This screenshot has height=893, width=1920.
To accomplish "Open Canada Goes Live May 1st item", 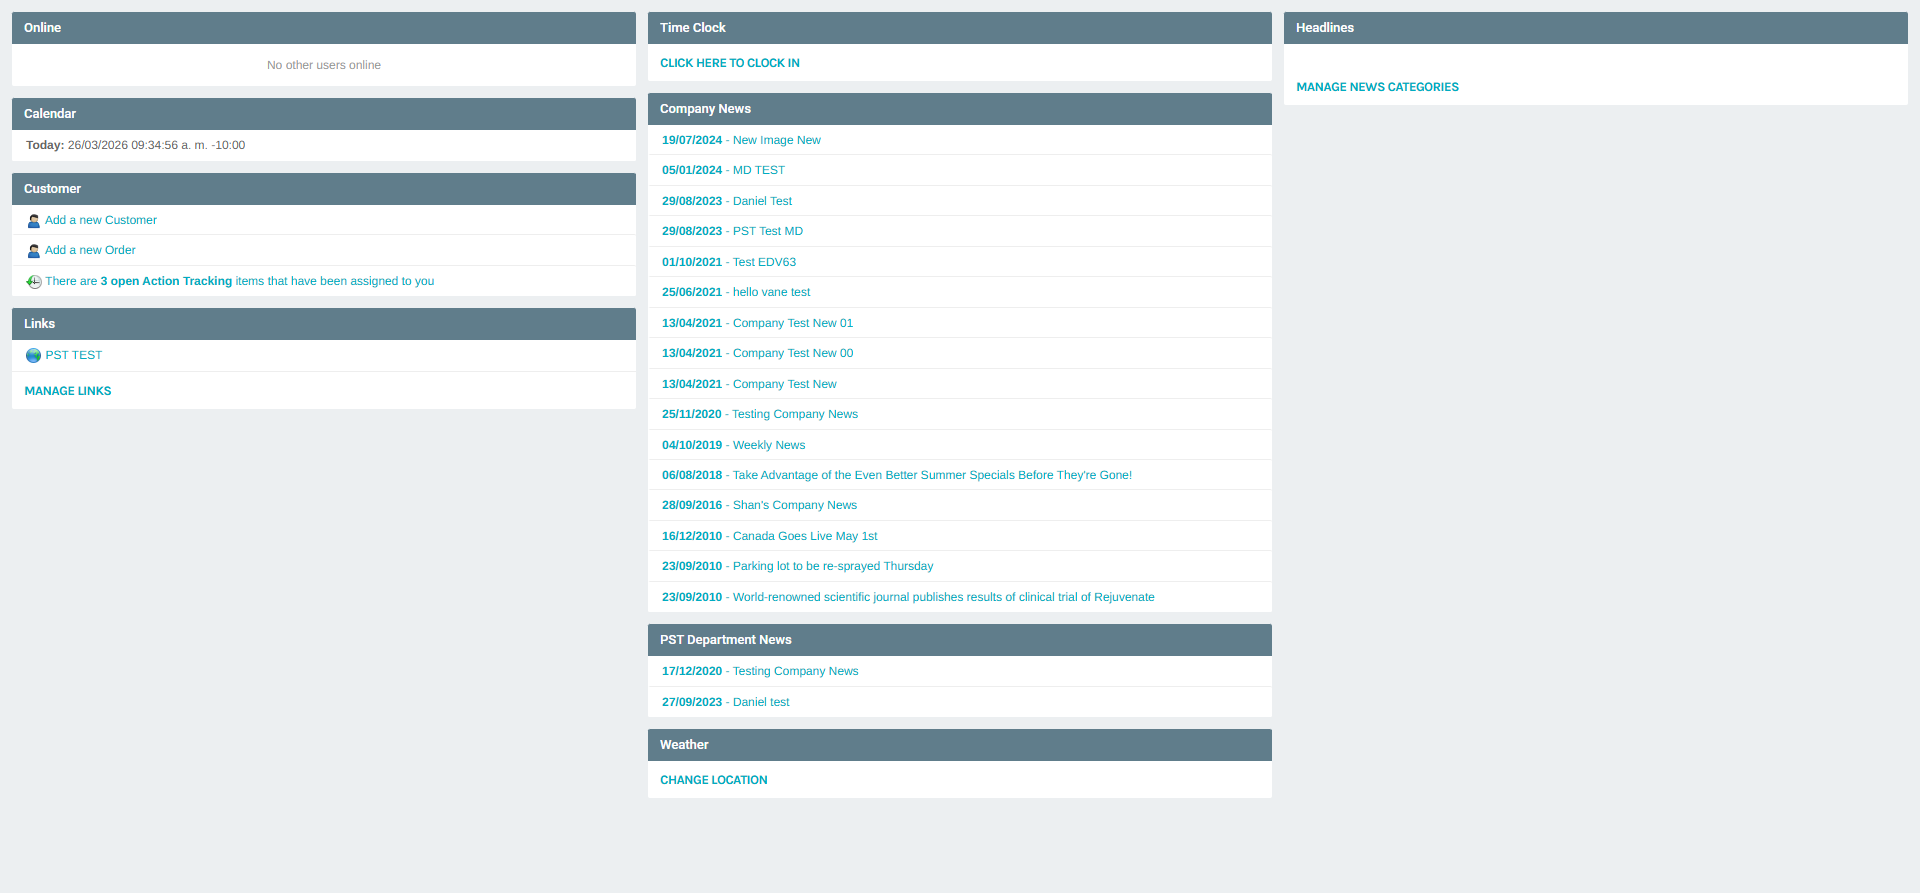I will point(769,536).
